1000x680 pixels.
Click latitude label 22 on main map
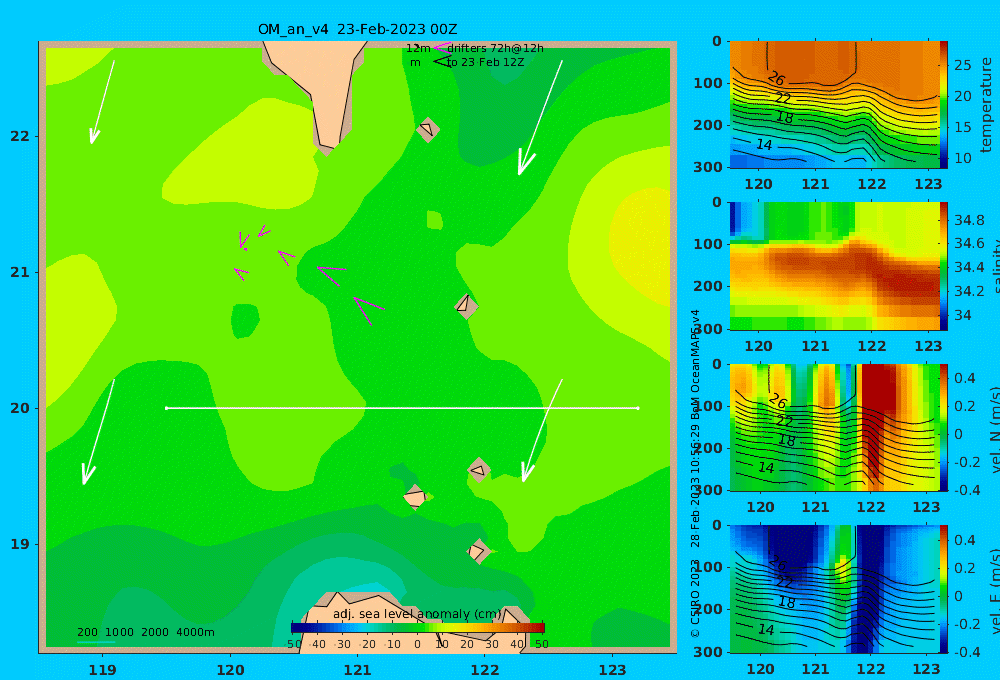point(20,136)
